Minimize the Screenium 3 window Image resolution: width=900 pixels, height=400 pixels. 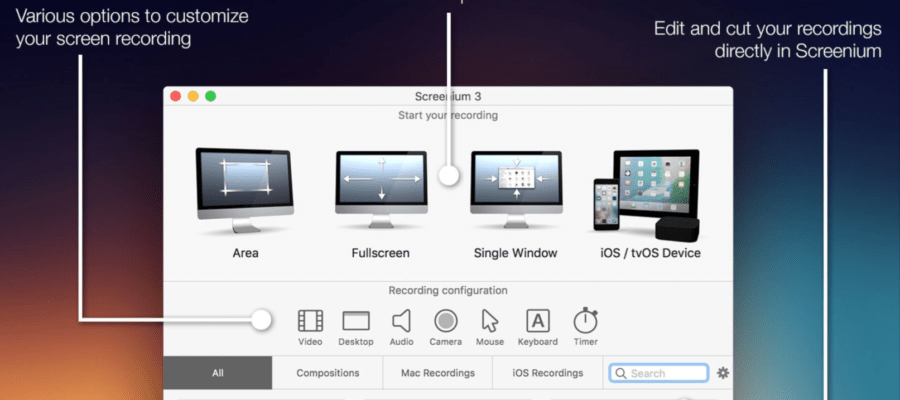pos(193,96)
